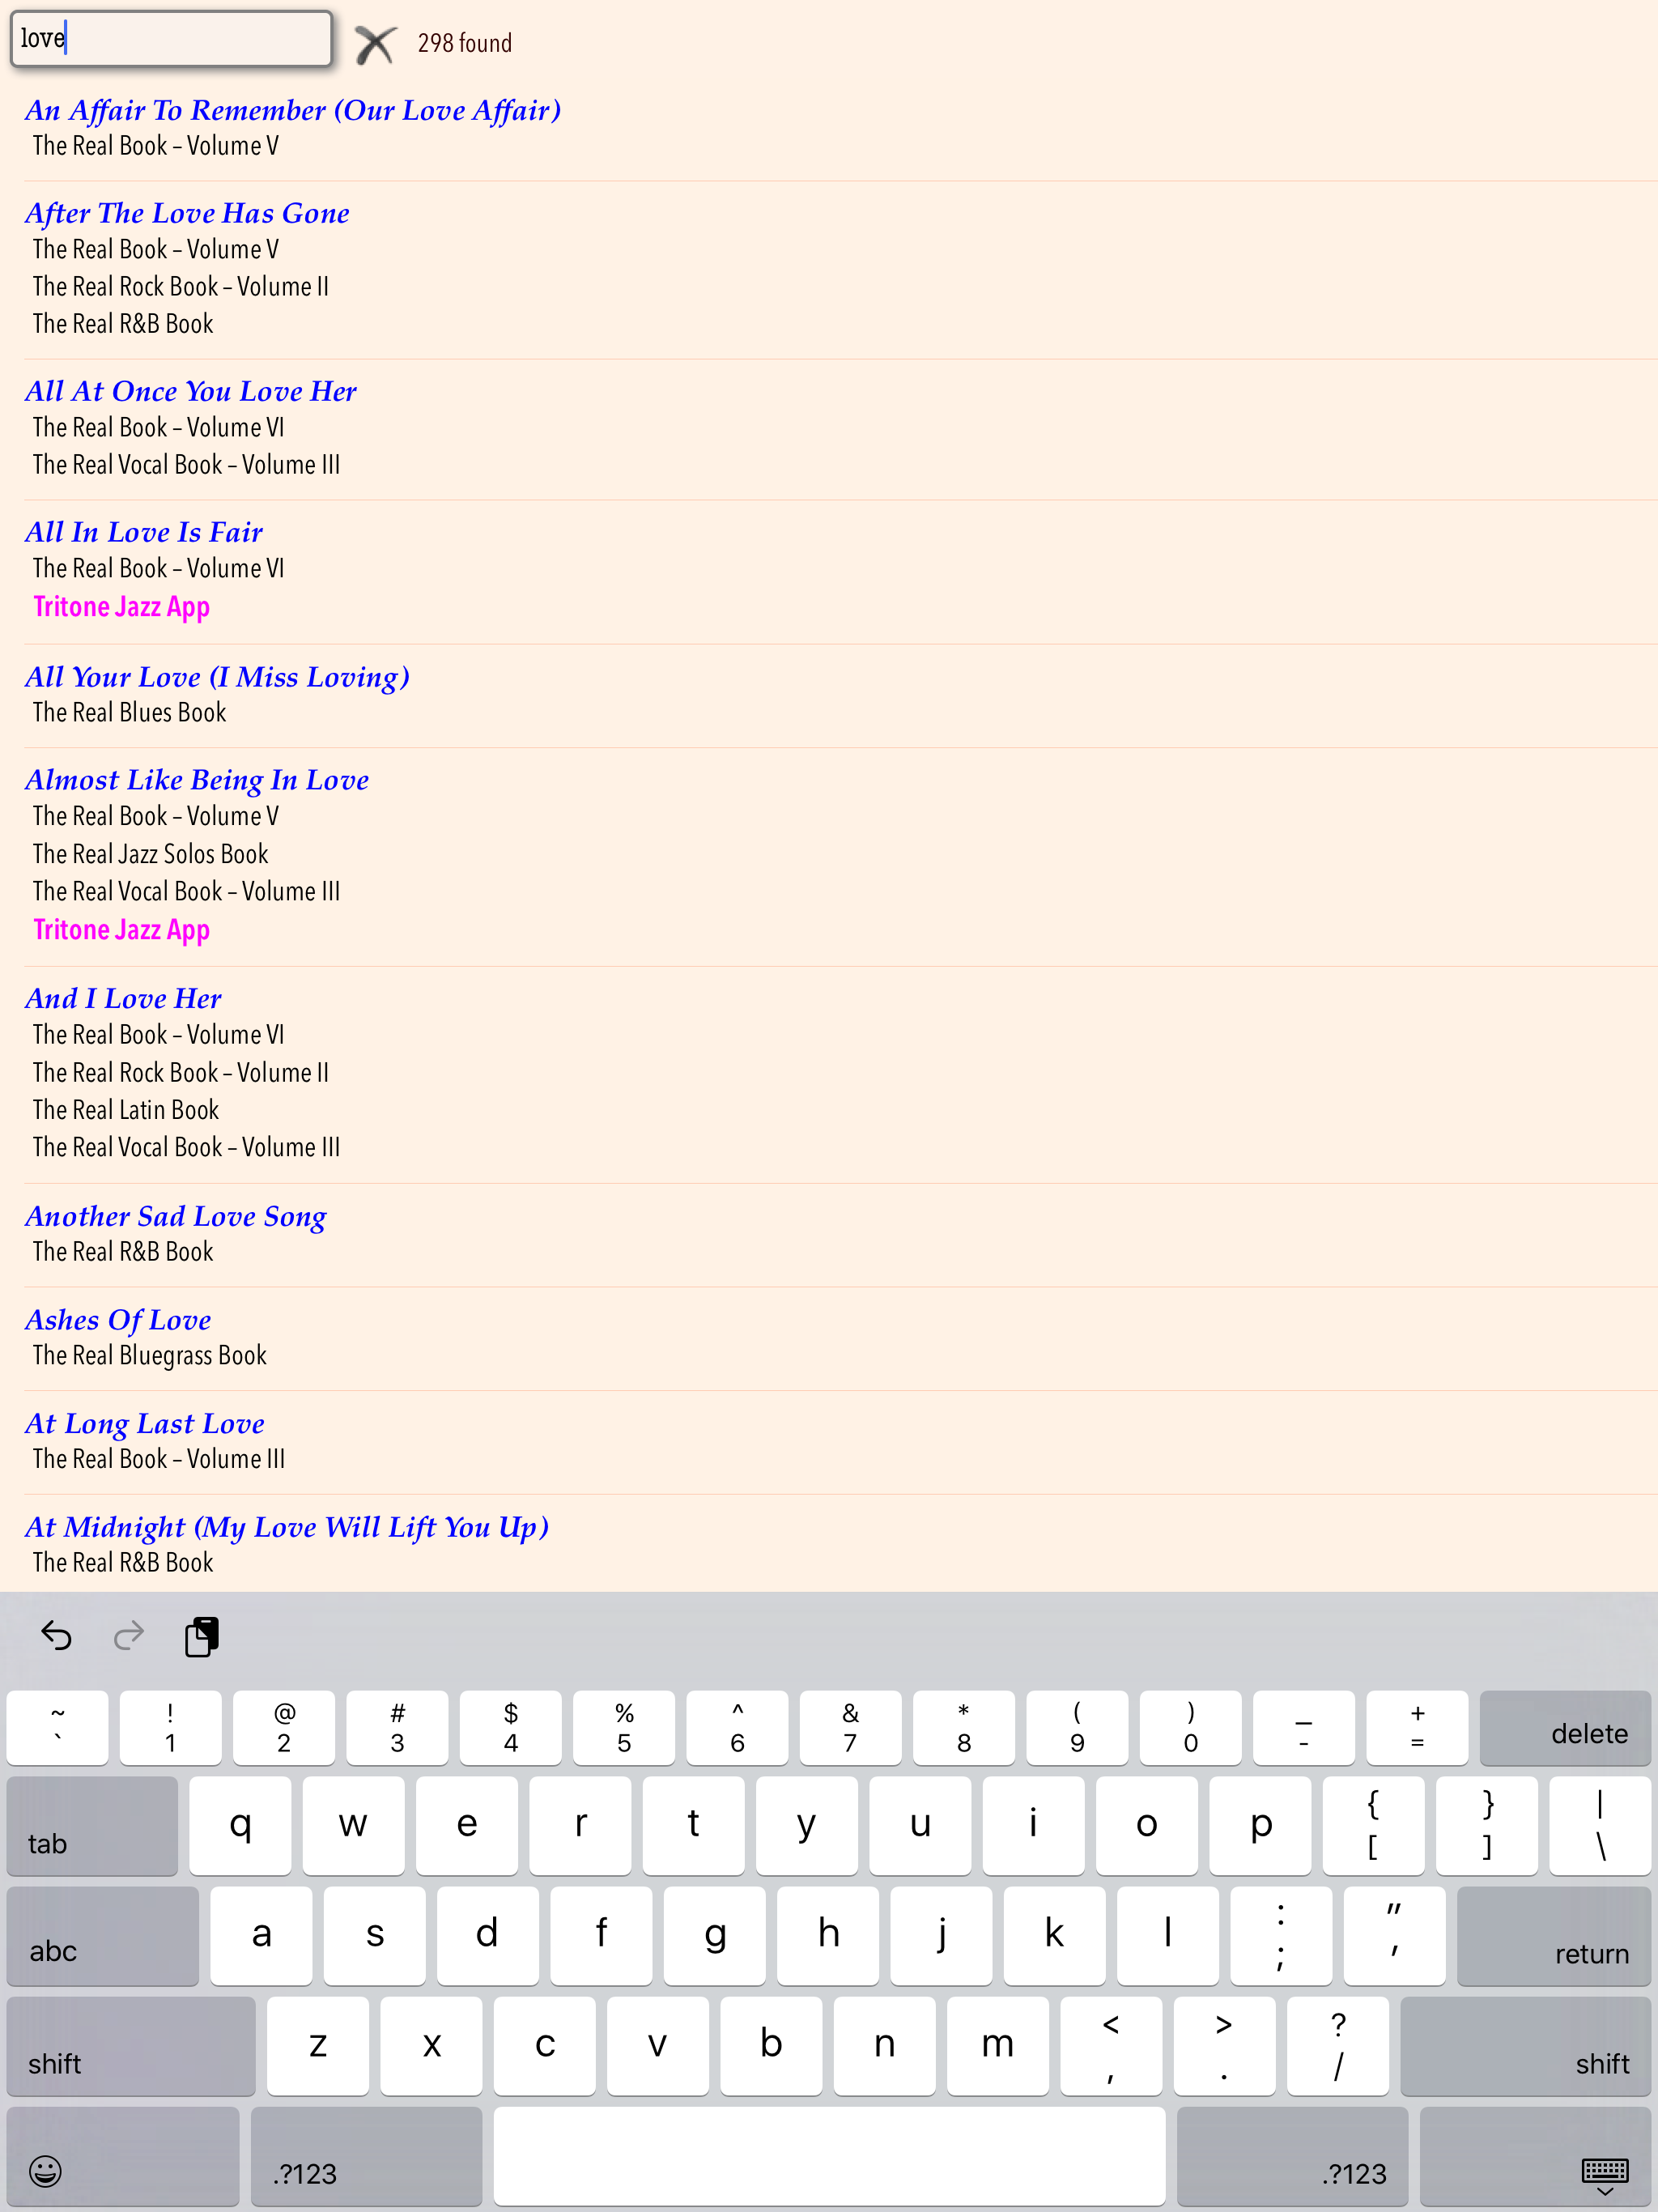
Task: Tap the return key
Action: click(x=1554, y=1936)
